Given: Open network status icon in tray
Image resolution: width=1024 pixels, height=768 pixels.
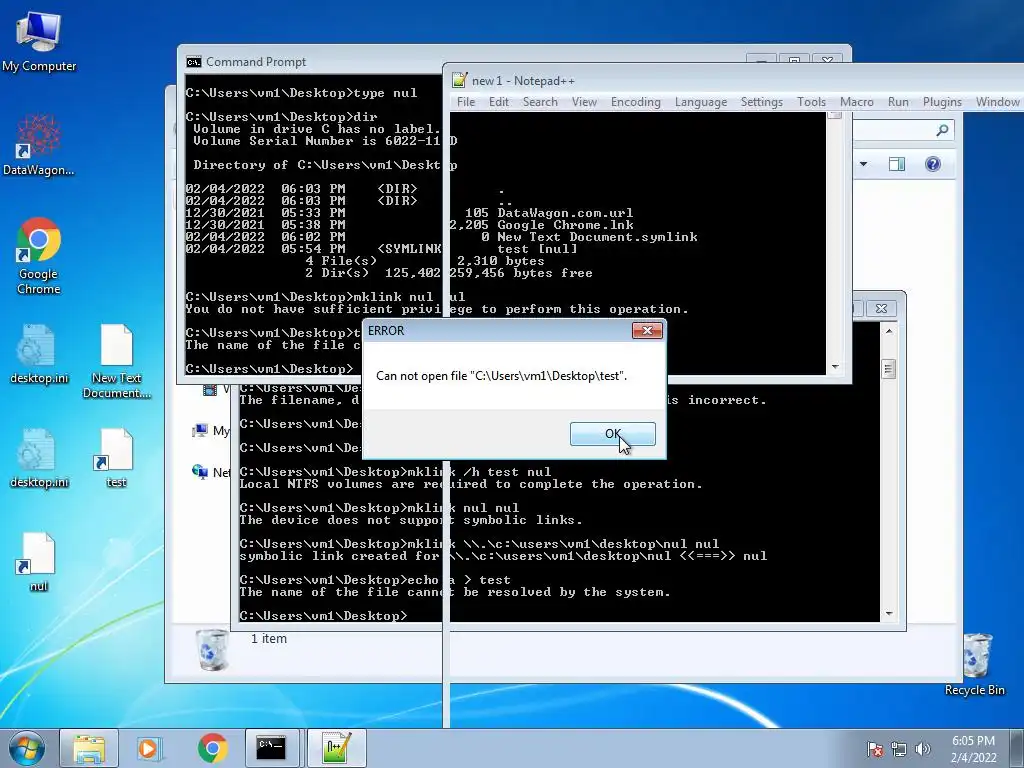Looking at the screenshot, I should pyautogui.click(x=899, y=749).
